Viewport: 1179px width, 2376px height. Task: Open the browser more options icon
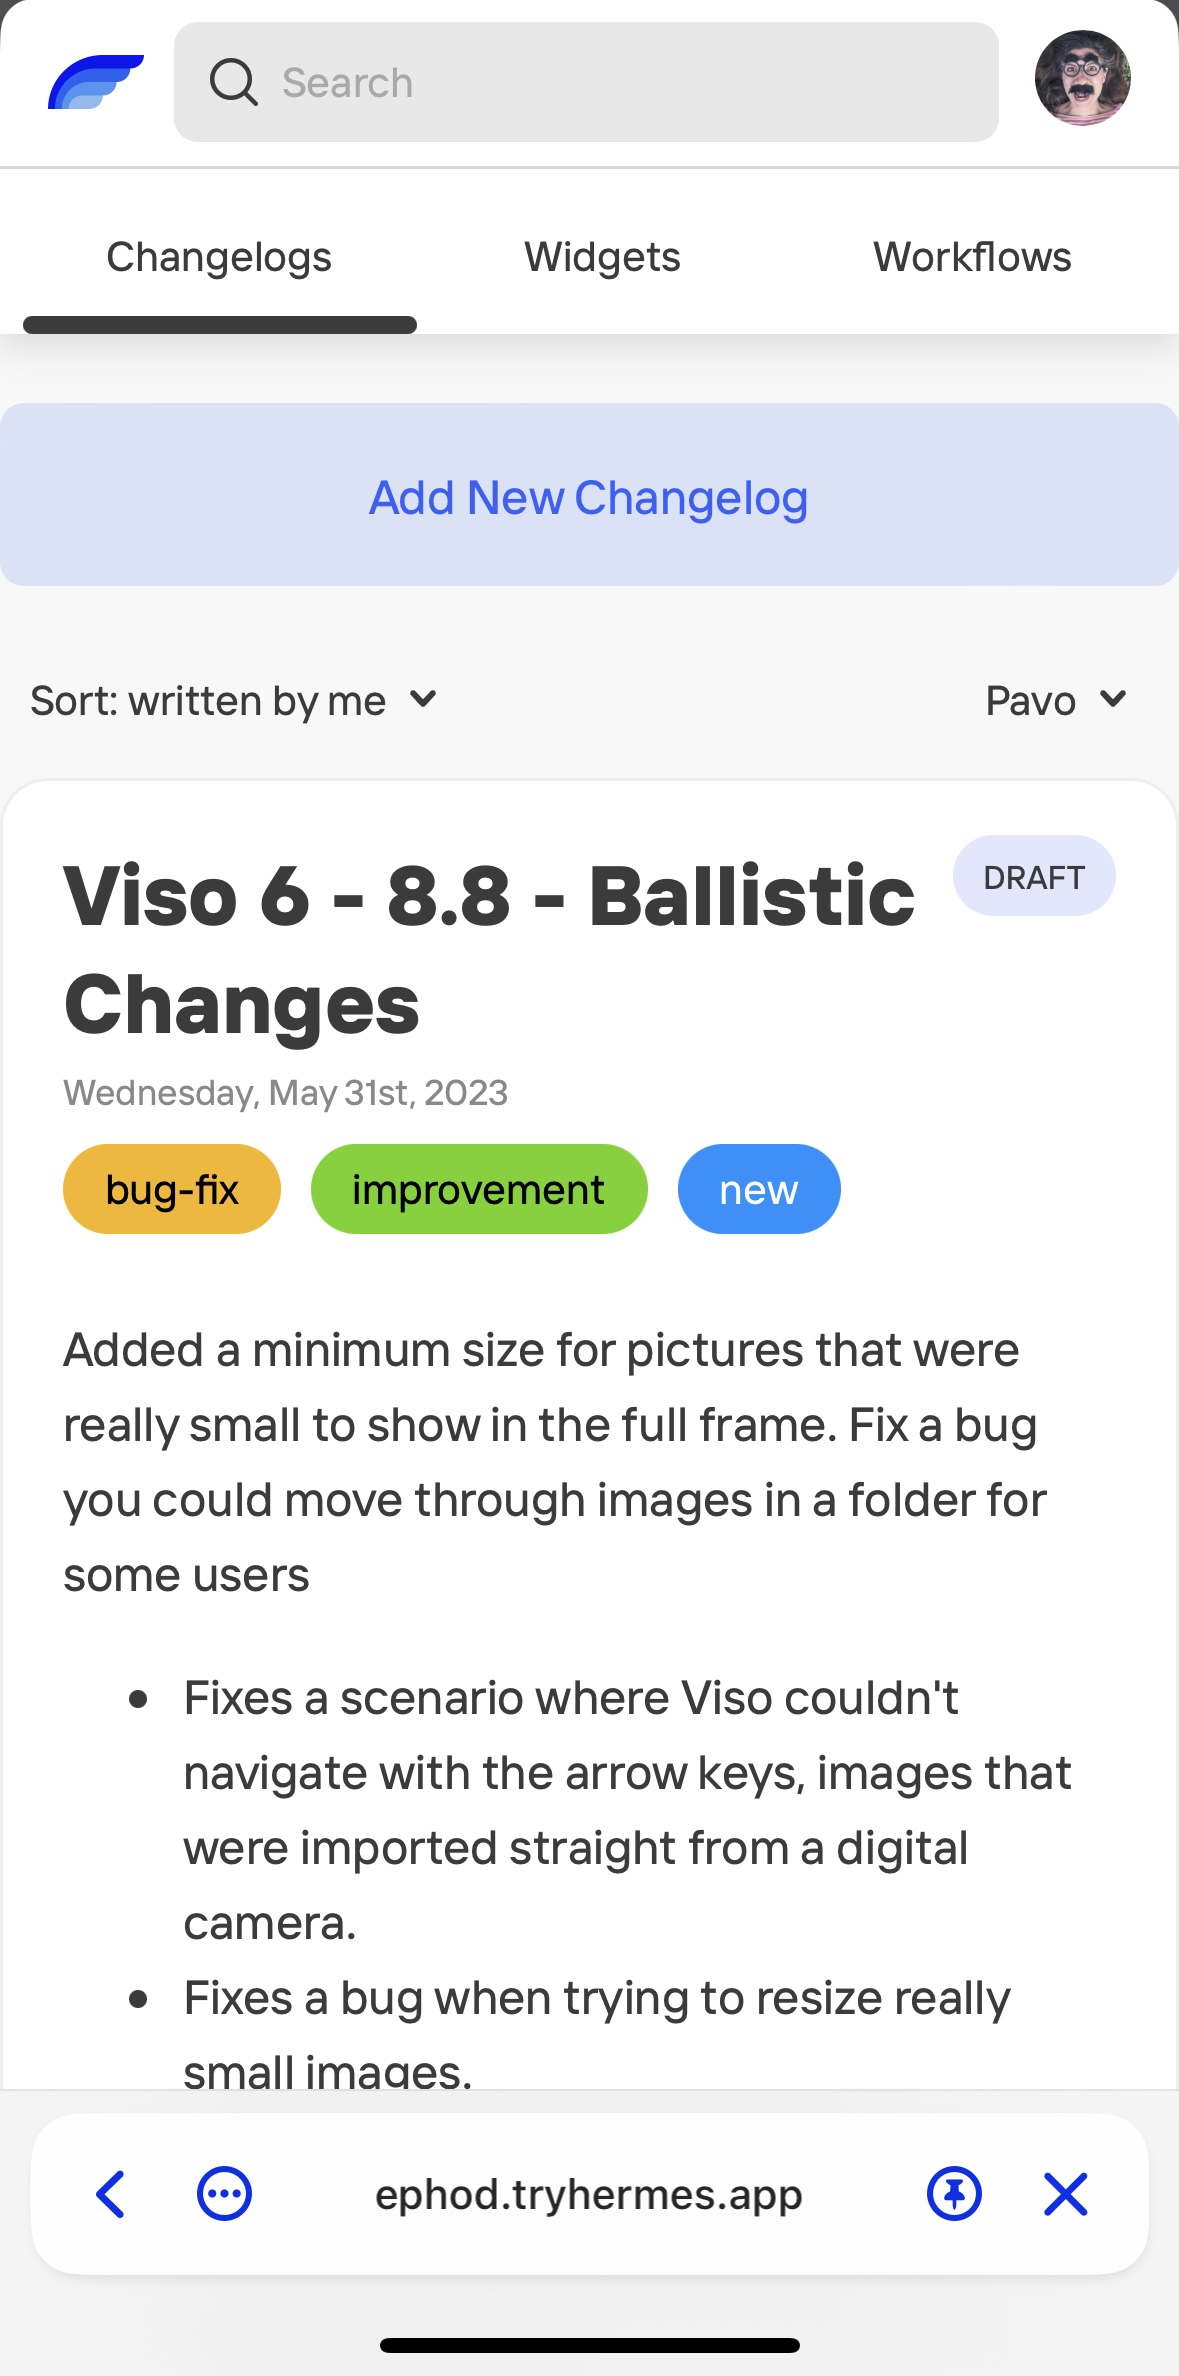pos(224,2195)
